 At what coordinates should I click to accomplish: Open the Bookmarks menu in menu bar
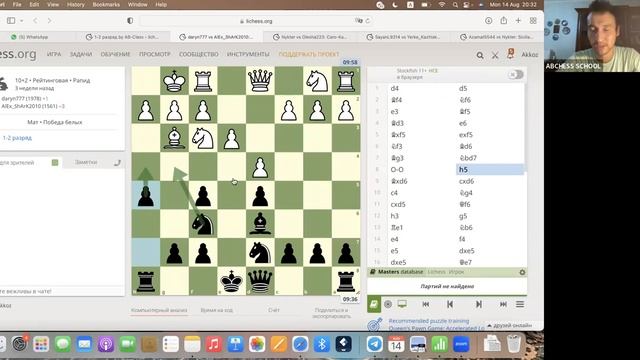106,4
